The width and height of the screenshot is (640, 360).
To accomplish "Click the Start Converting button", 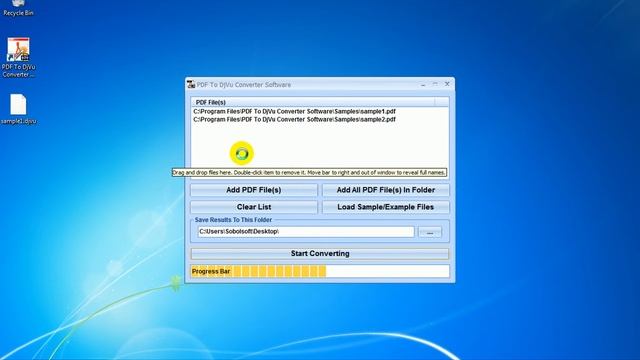I will point(320,253).
